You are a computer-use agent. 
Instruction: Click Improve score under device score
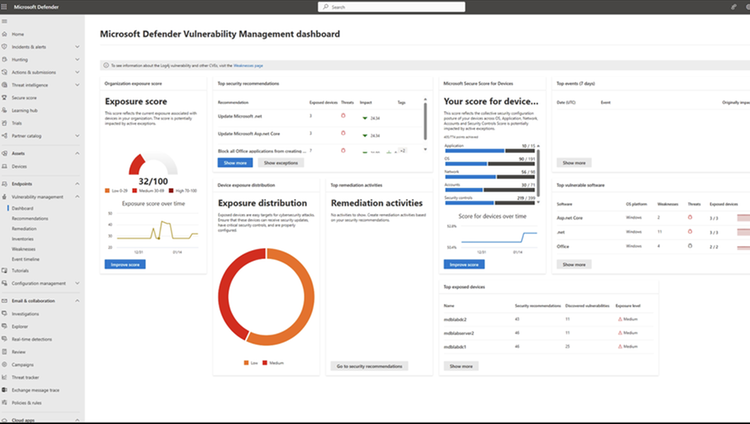[464, 264]
